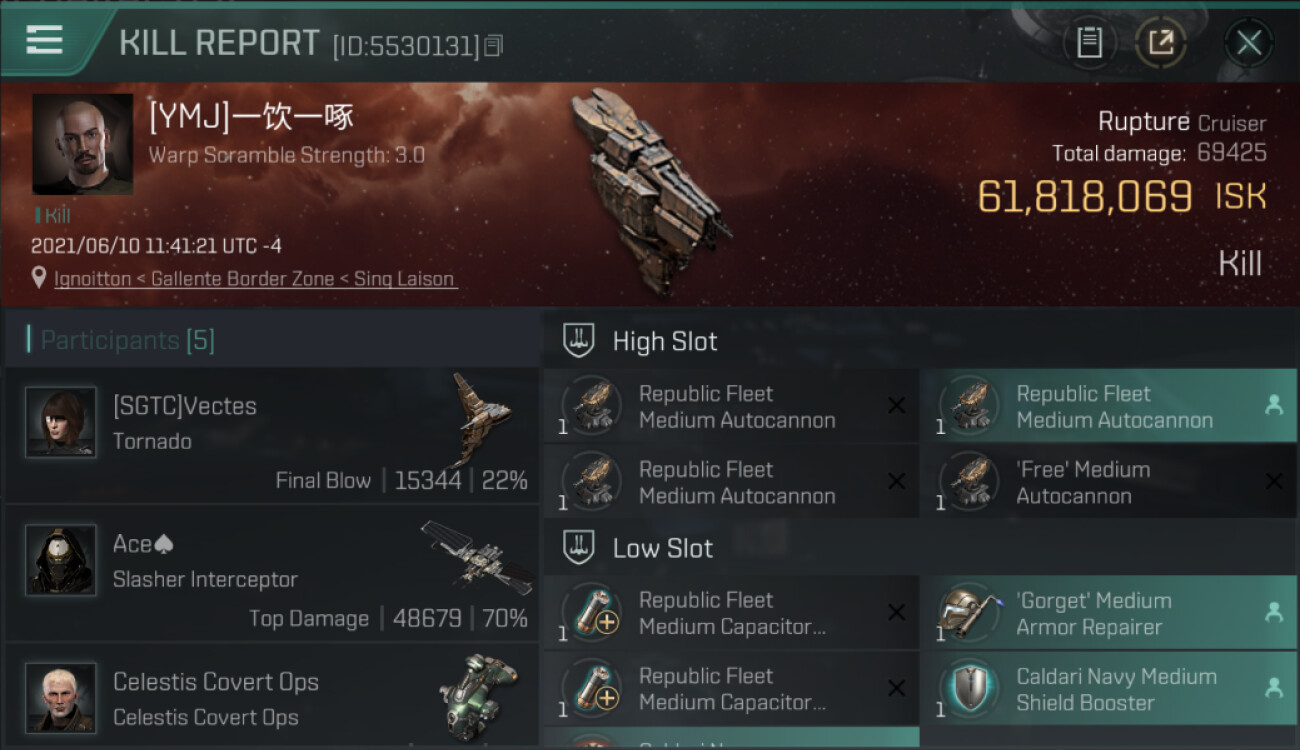Click the High Slot section header

pyautogui.click(x=664, y=341)
